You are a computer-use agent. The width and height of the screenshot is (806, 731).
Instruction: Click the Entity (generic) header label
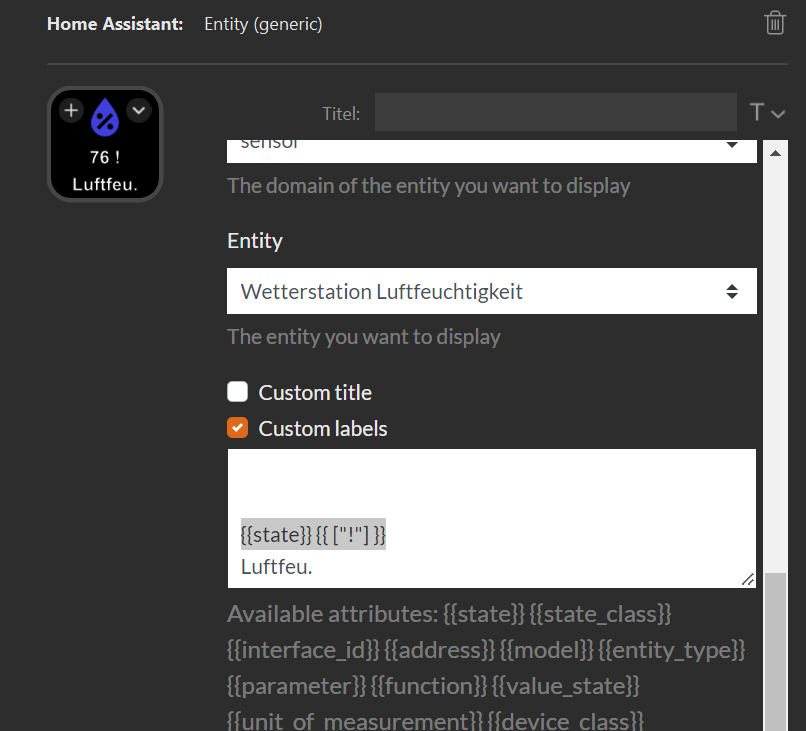(x=263, y=22)
